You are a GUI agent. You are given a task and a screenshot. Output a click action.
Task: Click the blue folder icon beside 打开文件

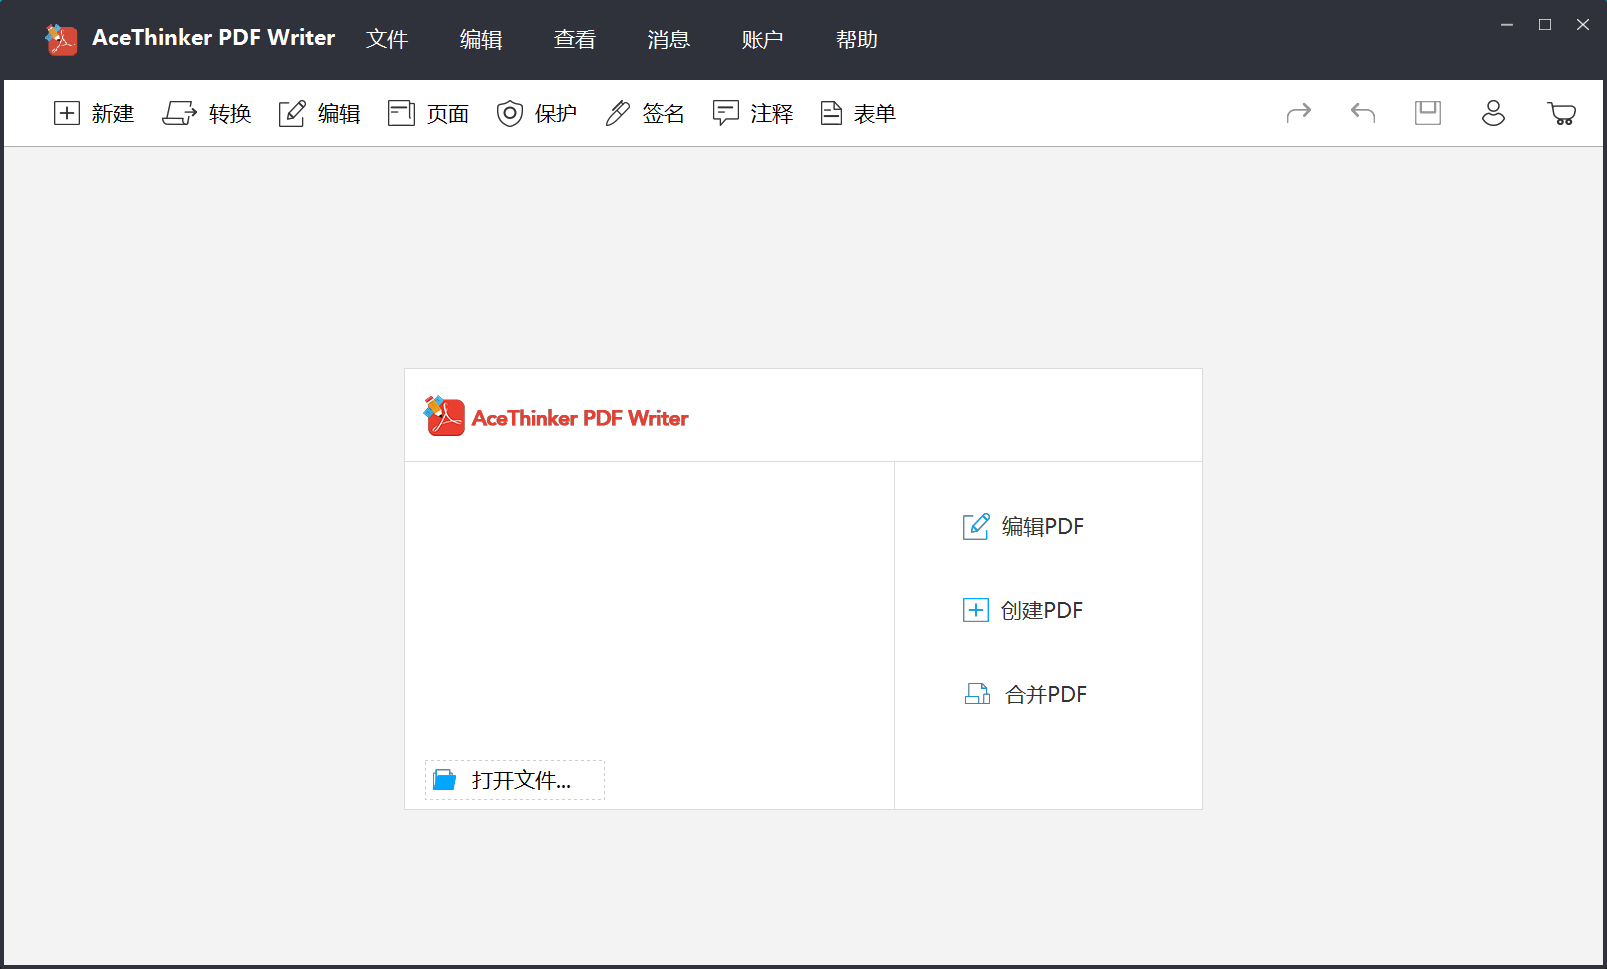tap(445, 780)
